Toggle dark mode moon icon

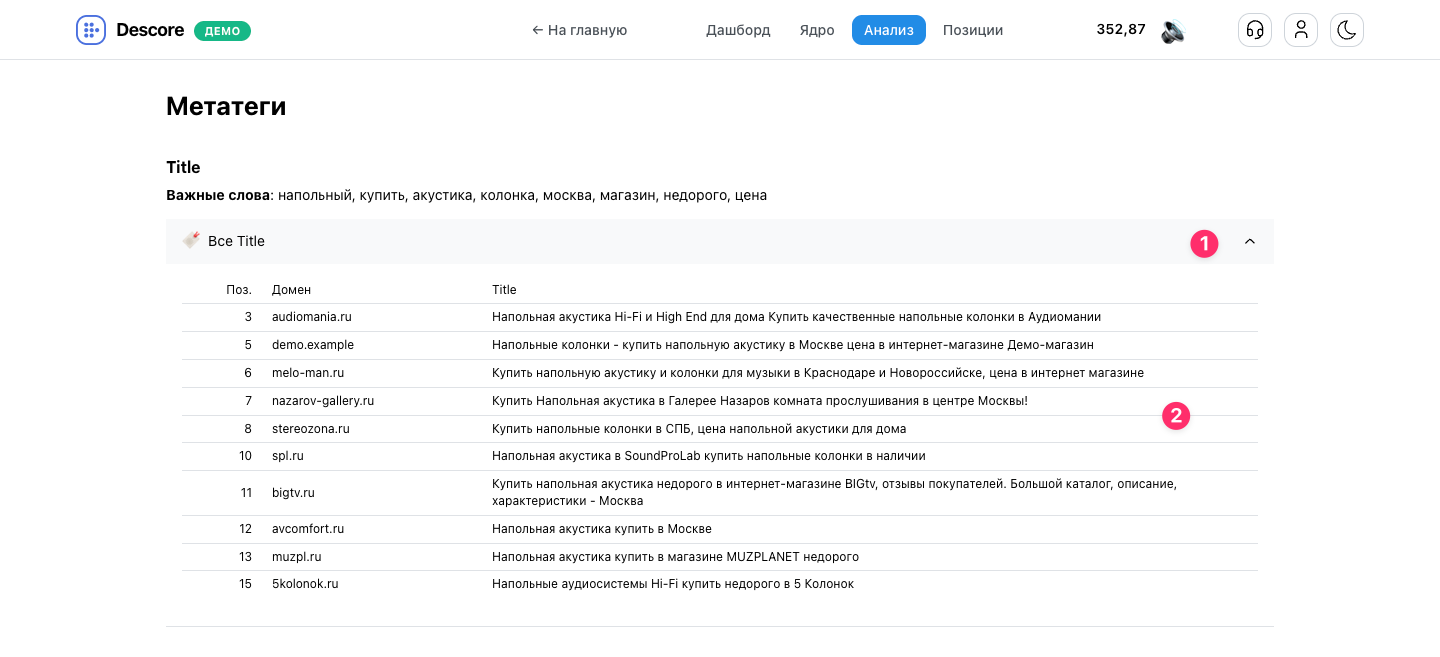1347,30
